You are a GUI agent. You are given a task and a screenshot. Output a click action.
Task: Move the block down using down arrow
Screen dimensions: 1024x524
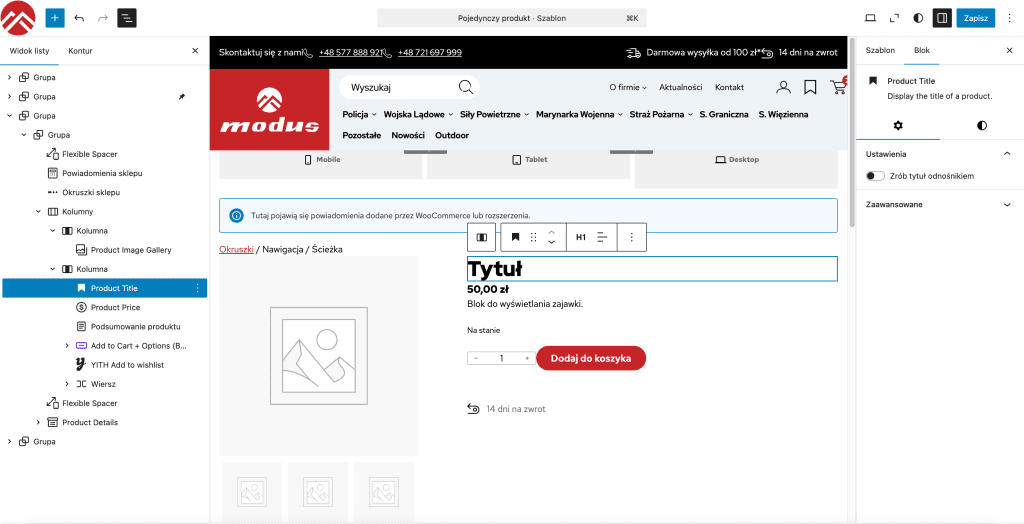pyautogui.click(x=551, y=242)
